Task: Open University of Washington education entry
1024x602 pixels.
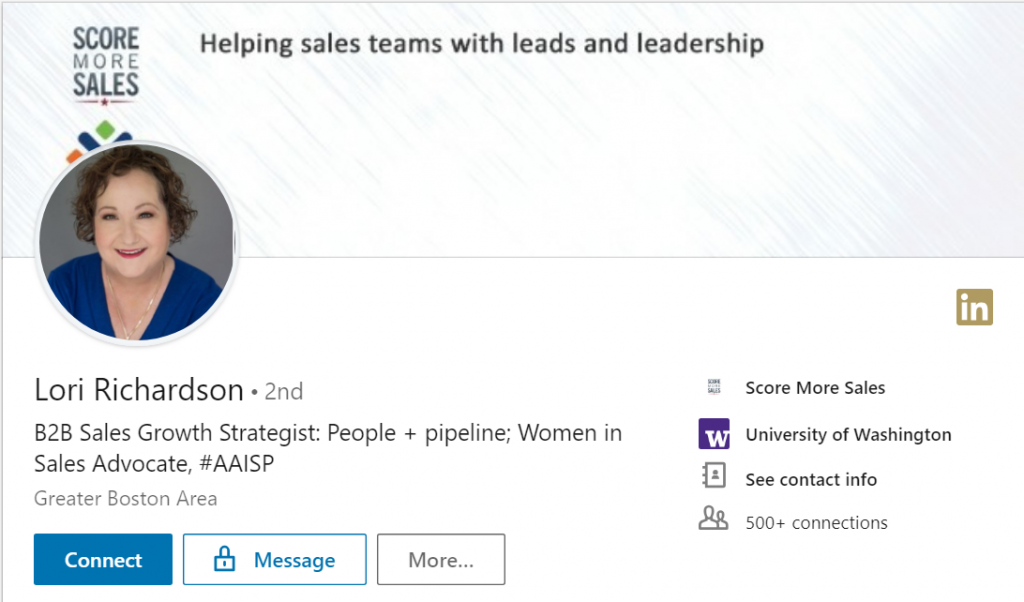Action: pyautogui.click(x=848, y=434)
